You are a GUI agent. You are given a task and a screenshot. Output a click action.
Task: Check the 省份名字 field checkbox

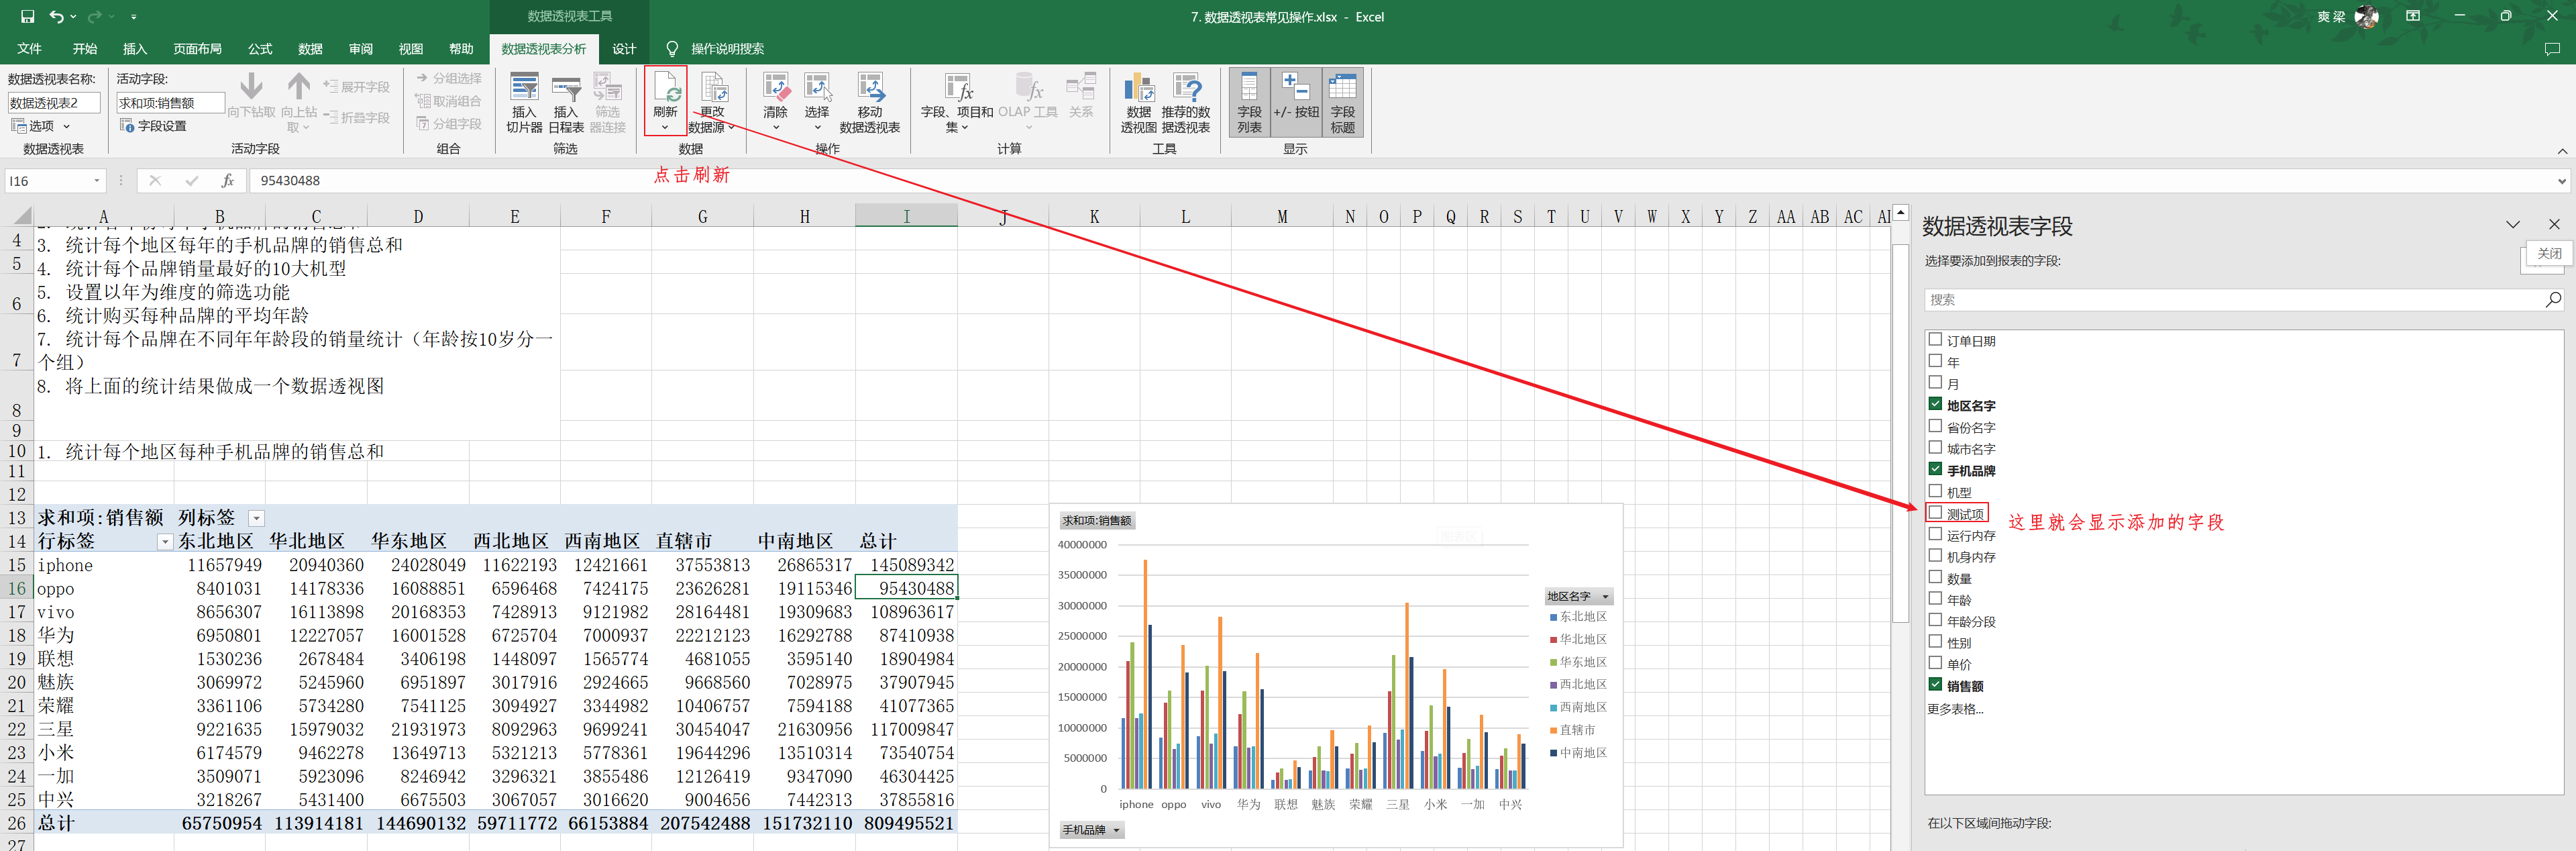(1935, 426)
